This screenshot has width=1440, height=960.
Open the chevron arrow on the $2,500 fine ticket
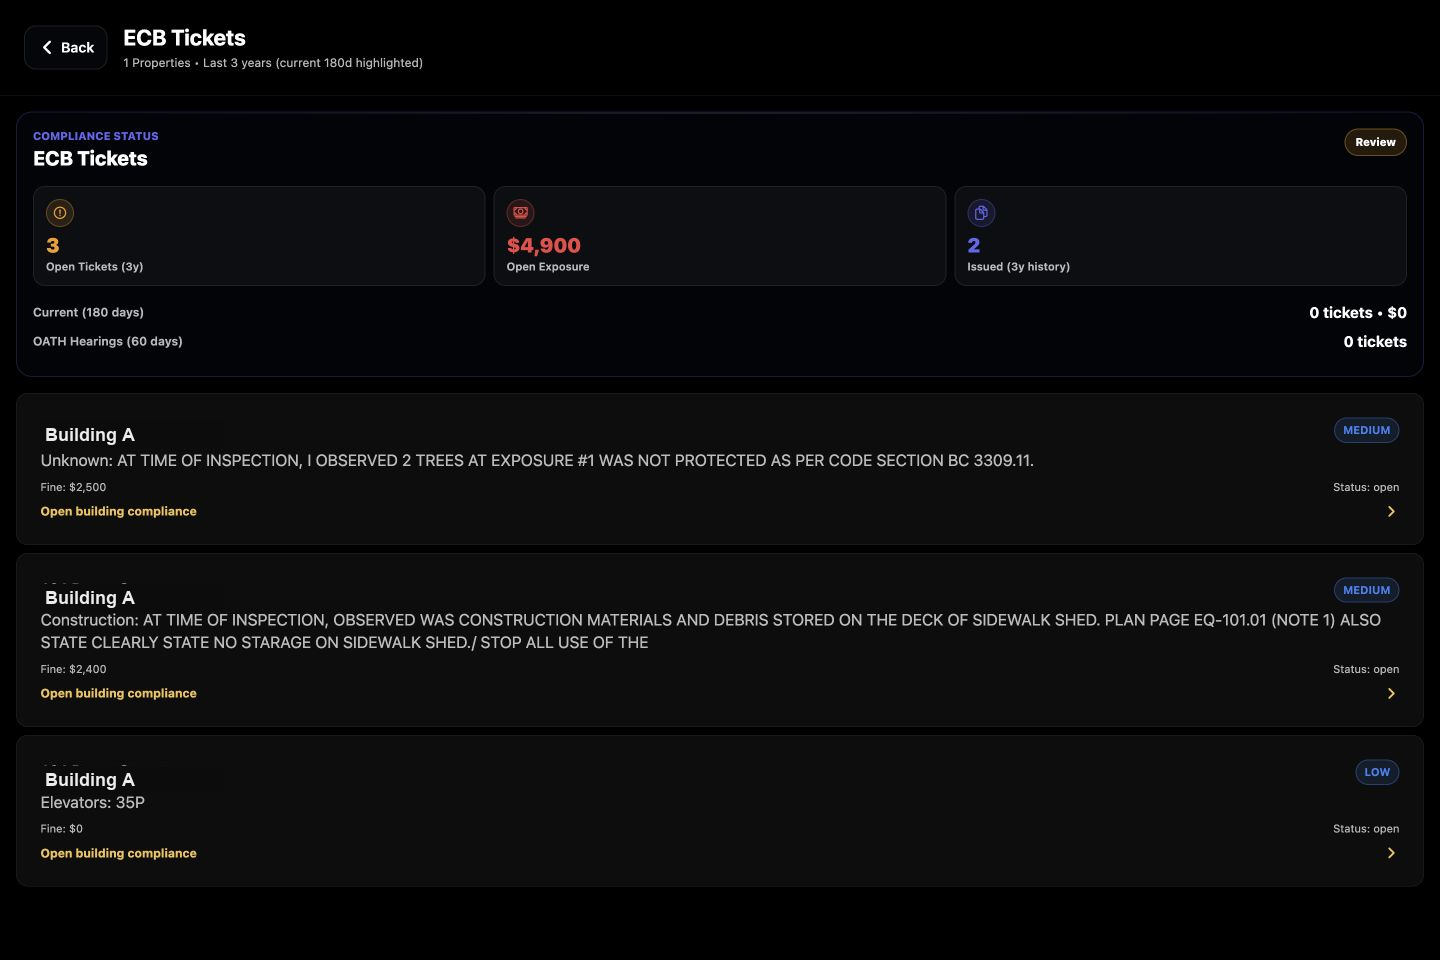(x=1391, y=512)
